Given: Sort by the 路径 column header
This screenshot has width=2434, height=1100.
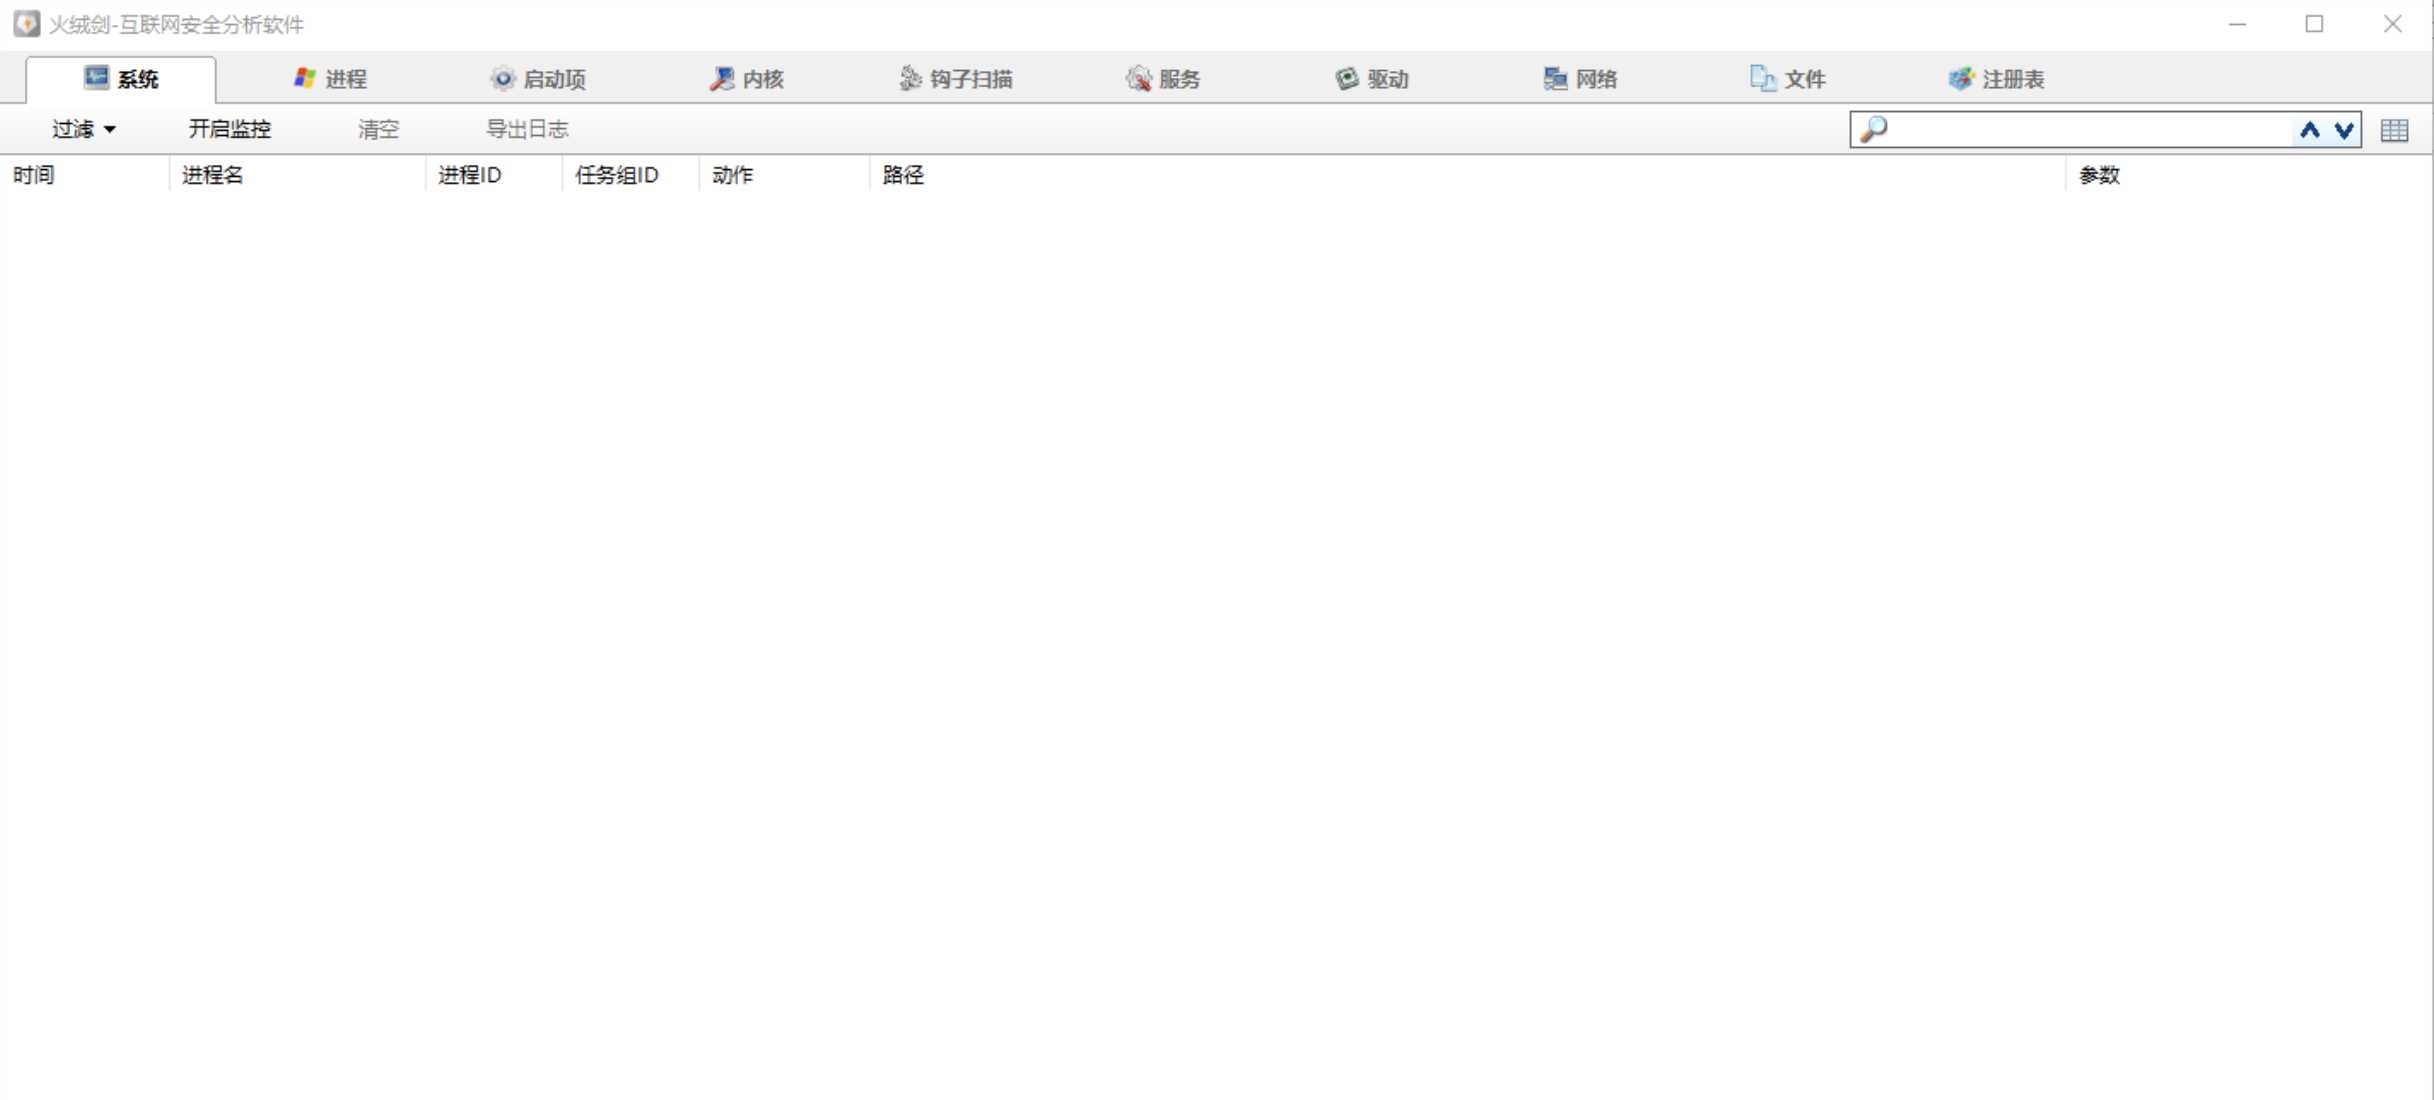Looking at the screenshot, I should point(1467,175).
